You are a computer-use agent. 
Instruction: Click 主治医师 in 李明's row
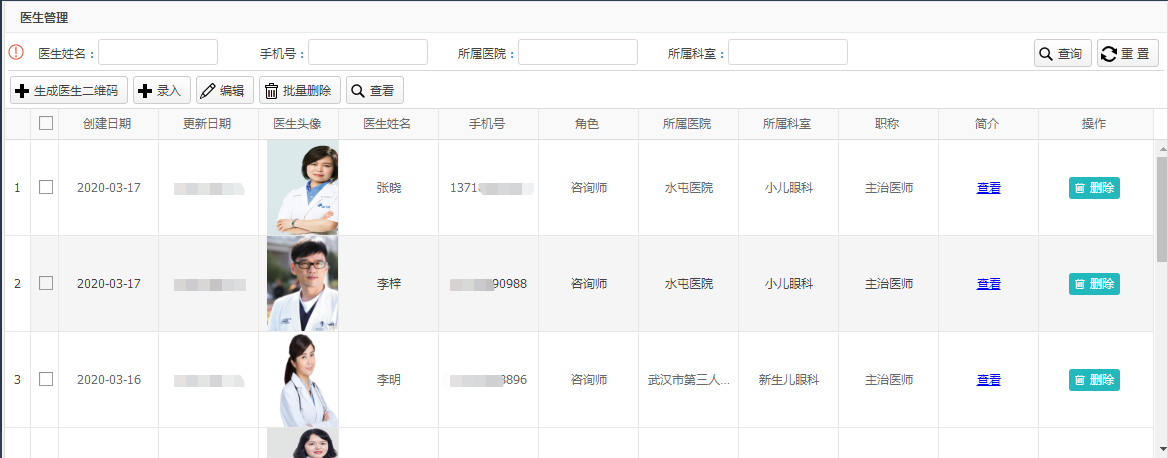889,380
